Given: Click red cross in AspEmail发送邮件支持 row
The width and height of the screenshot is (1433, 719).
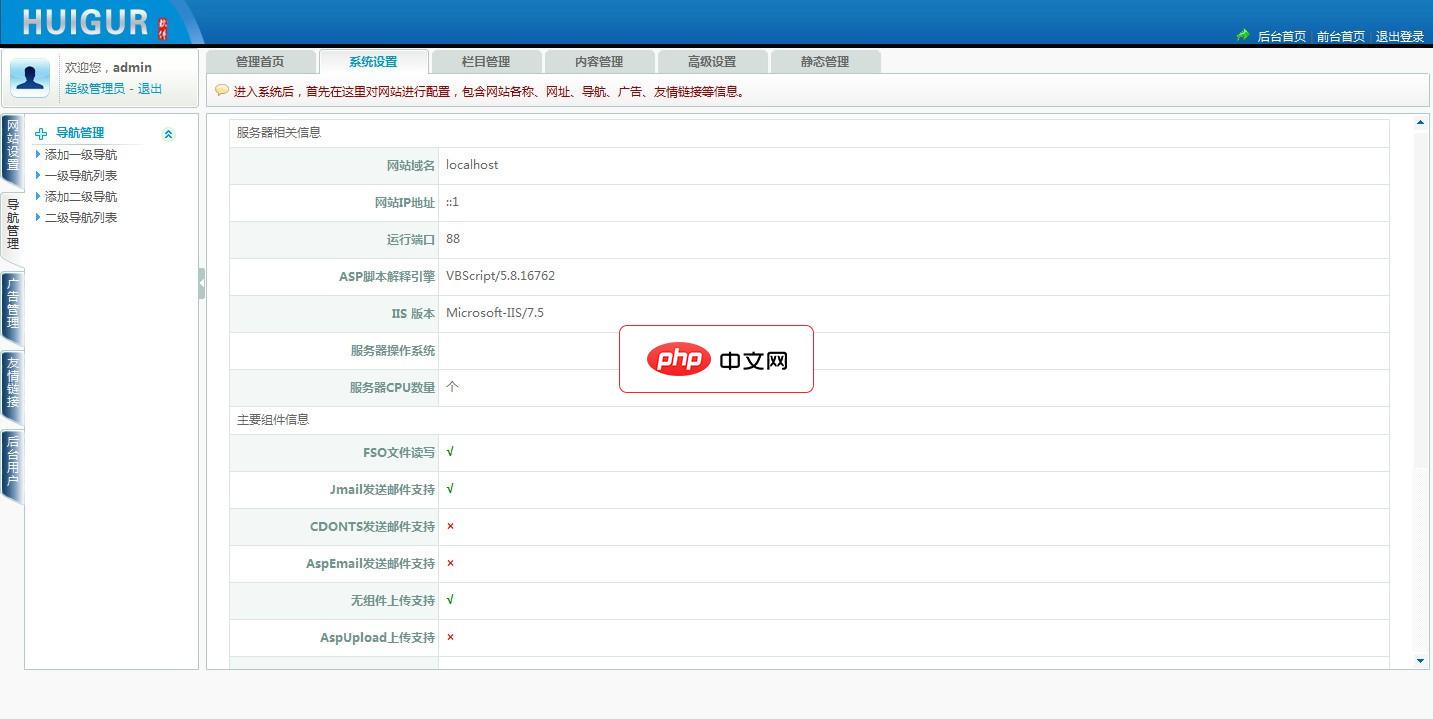Looking at the screenshot, I should pyautogui.click(x=450, y=563).
